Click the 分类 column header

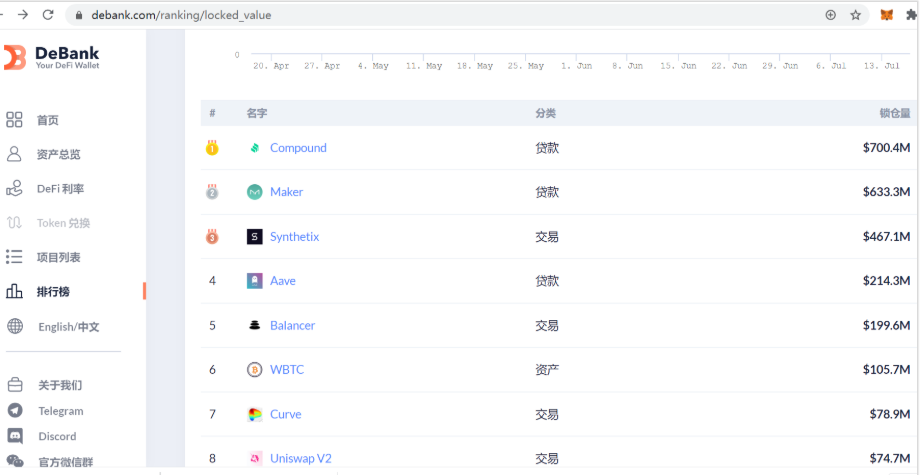pyautogui.click(x=545, y=113)
